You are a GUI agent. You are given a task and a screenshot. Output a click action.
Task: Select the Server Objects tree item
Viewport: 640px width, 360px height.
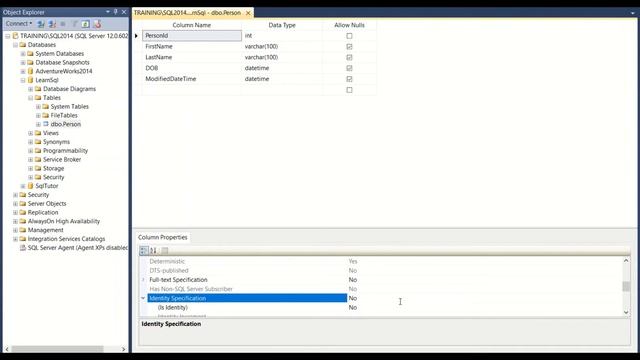[x=47, y=204]
